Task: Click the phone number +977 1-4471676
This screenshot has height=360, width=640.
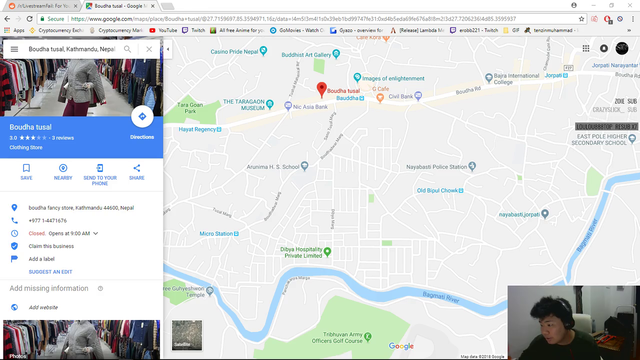Action: (x=48, y=221)
